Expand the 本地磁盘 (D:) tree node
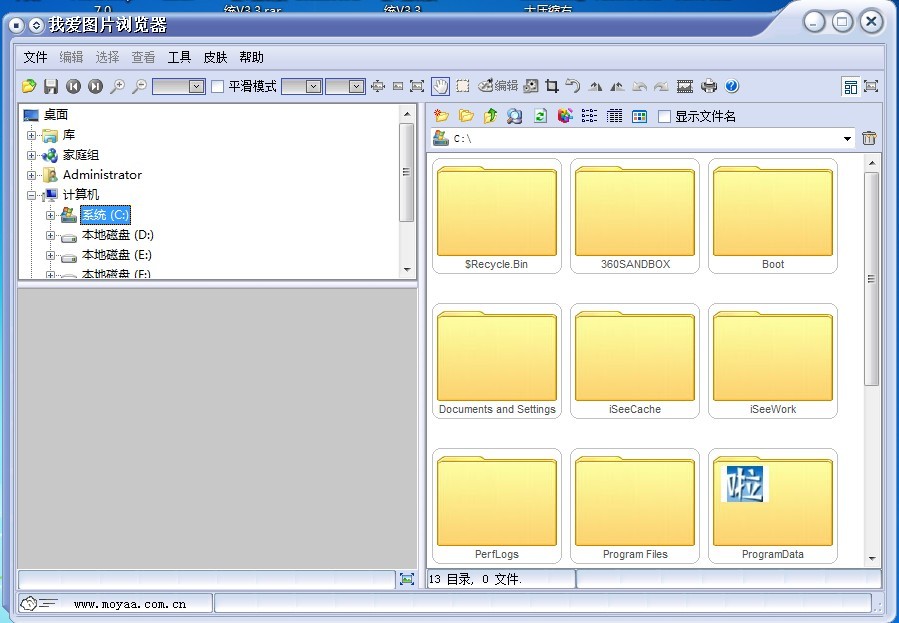The image size is (899, 623). click(x=51, y=235)
